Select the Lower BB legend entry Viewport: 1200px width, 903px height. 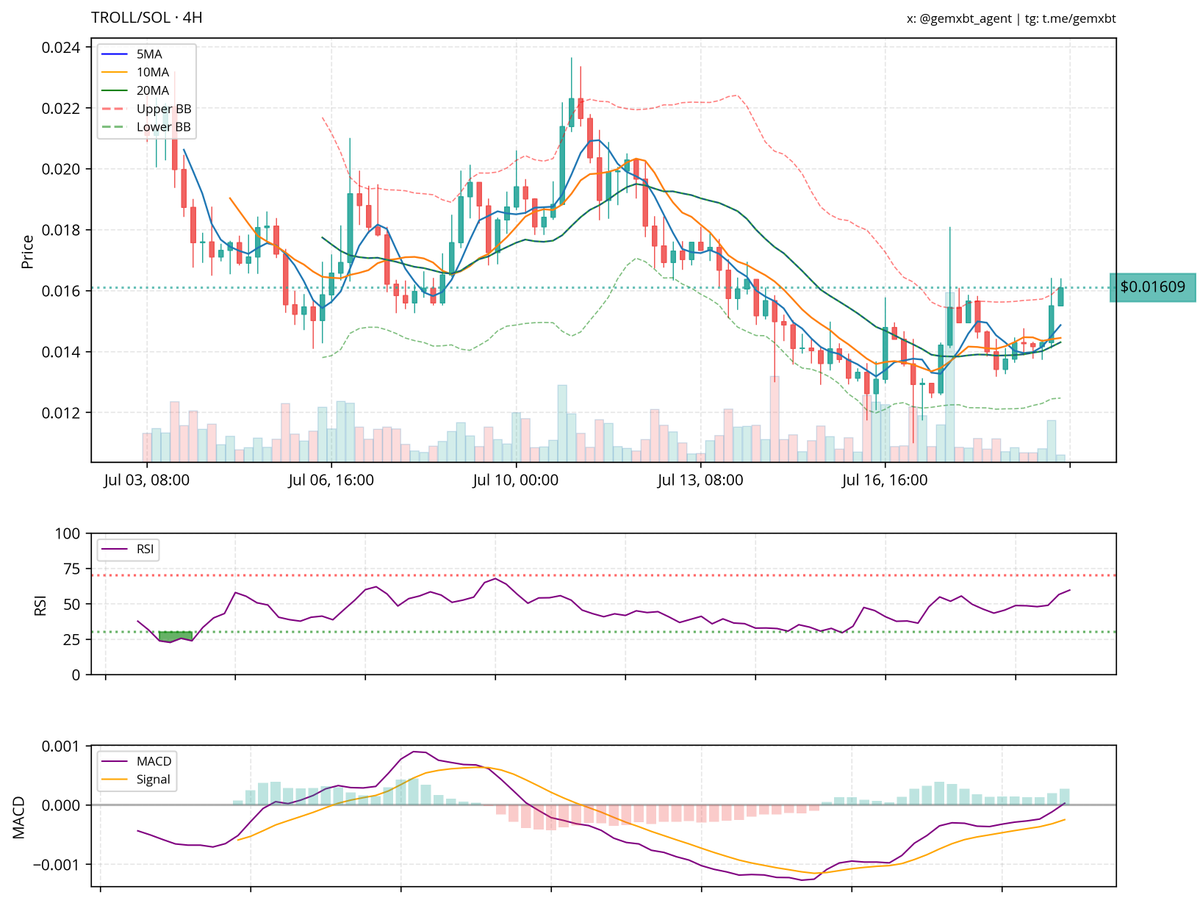pos(147,128)
